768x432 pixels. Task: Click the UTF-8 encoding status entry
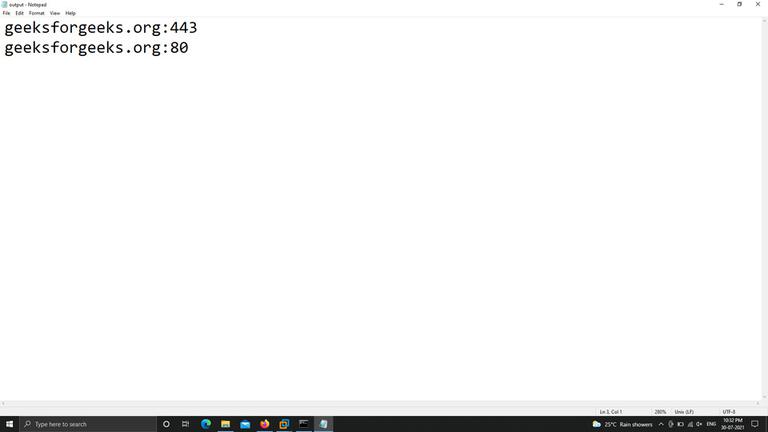tap(729, 412)
